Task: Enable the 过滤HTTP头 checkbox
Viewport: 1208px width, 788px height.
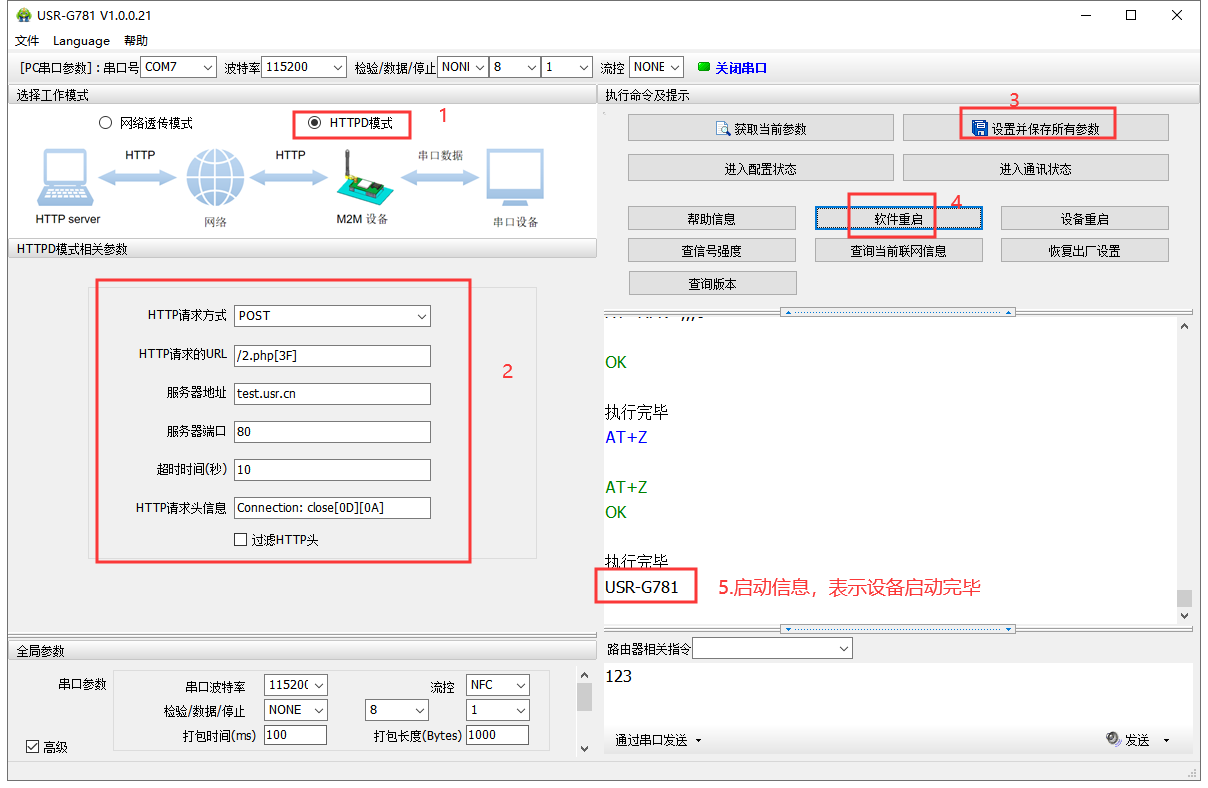Action: pyautogui.click(x=240, y=540)
